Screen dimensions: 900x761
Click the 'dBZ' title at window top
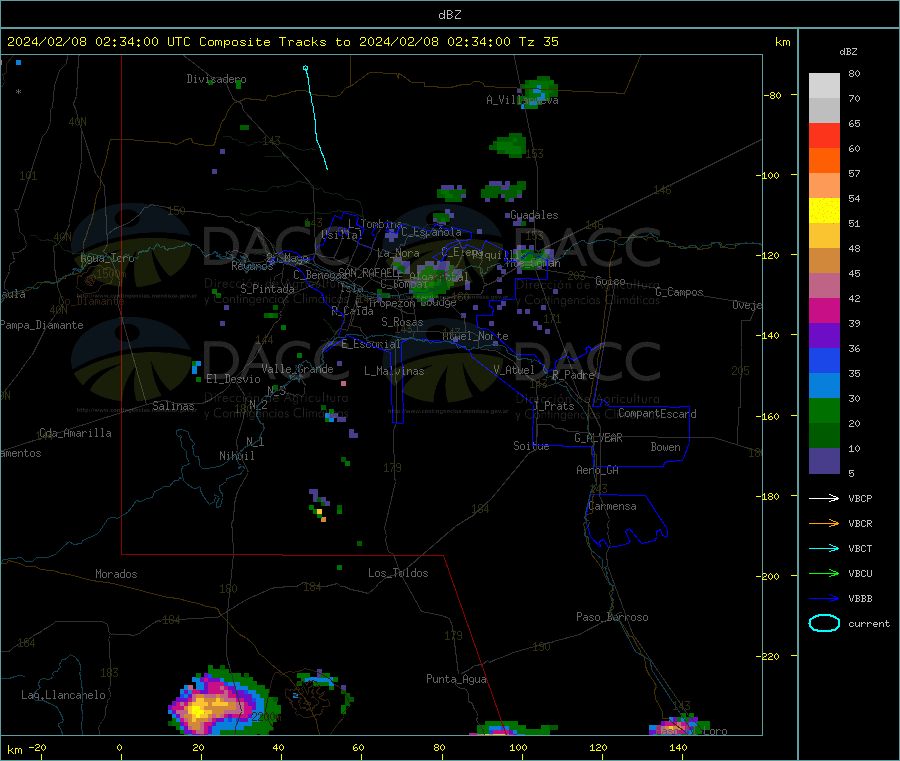(x=449, y=15)
